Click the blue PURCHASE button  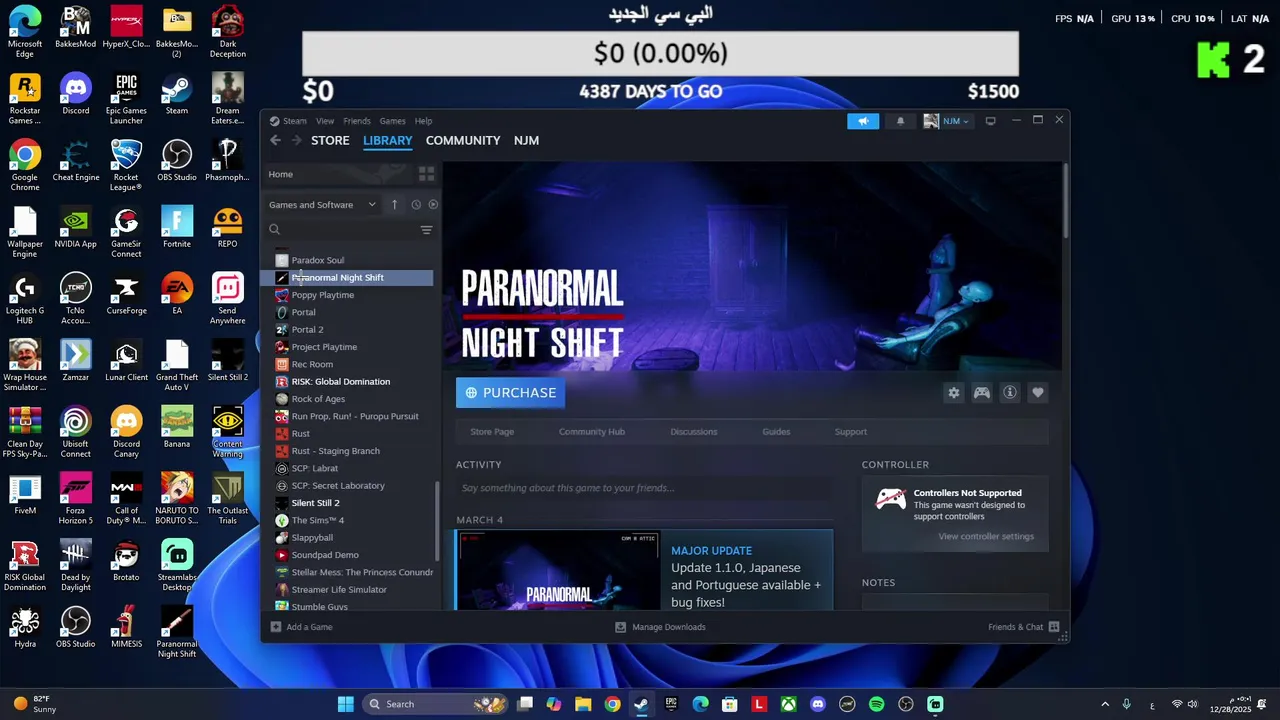tap(510, 393)
